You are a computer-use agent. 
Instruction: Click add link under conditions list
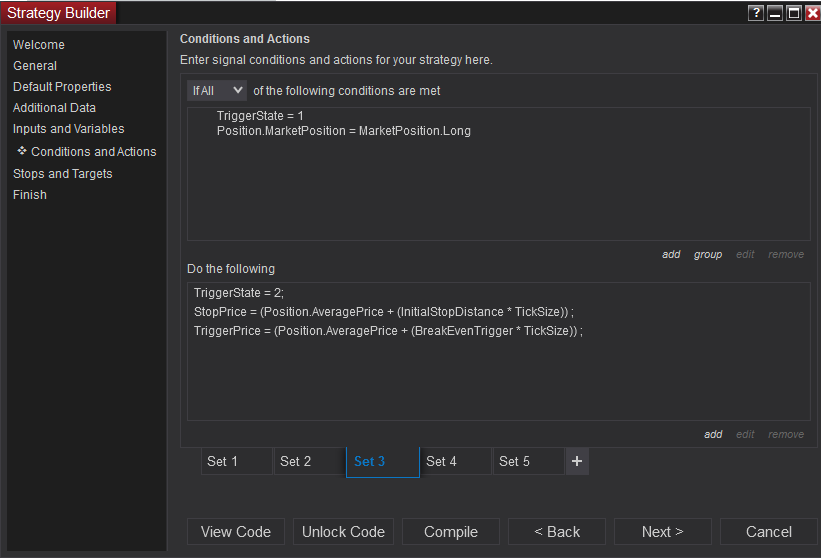(x=671, y=254)
